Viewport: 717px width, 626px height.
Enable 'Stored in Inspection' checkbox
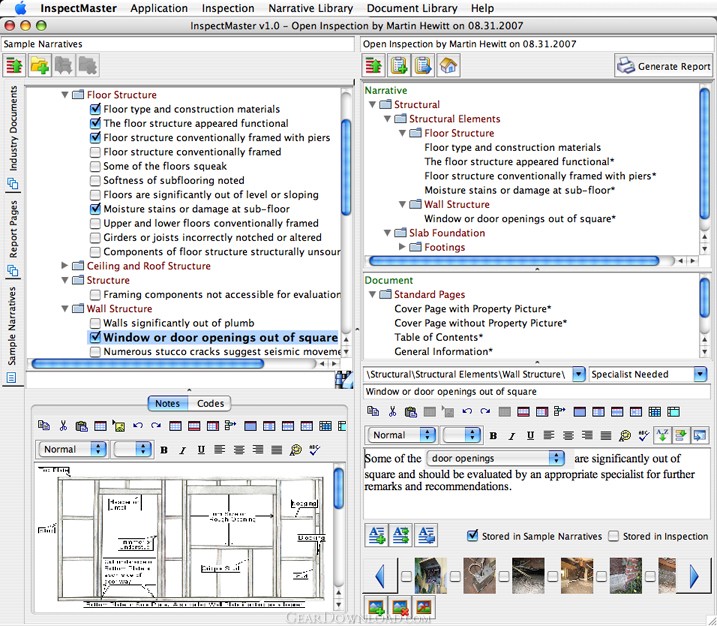(x=614, y=536)
